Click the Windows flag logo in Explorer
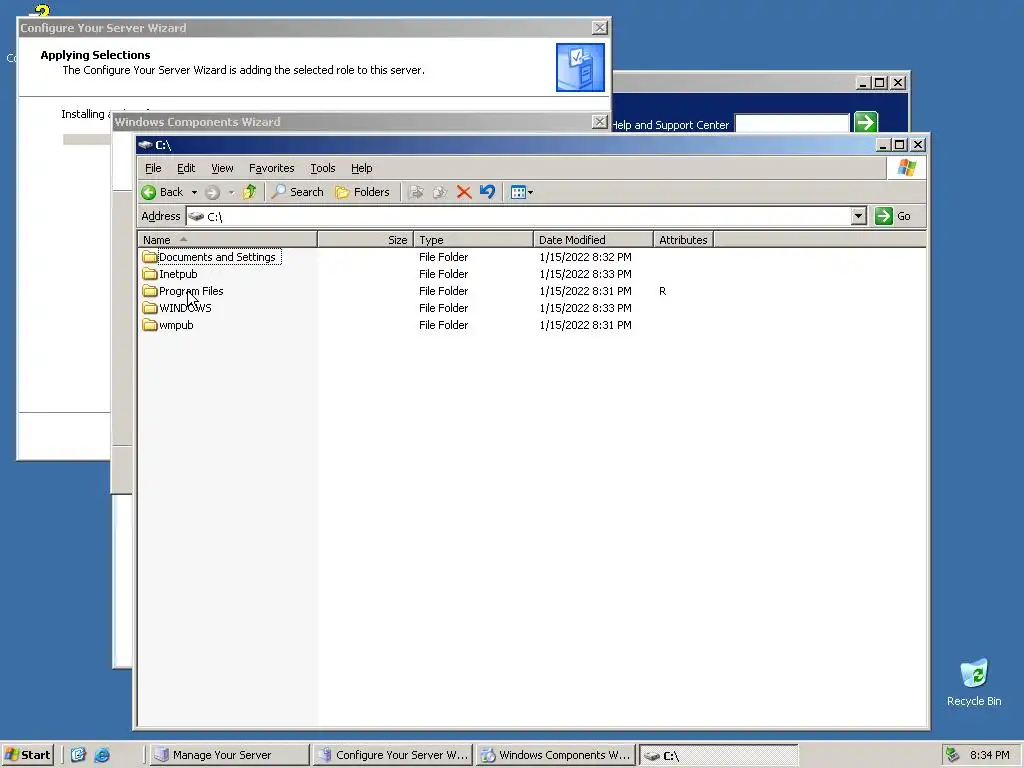This screenshot has height=768, width=1024. pyautogui.click(x=906, y=168)
